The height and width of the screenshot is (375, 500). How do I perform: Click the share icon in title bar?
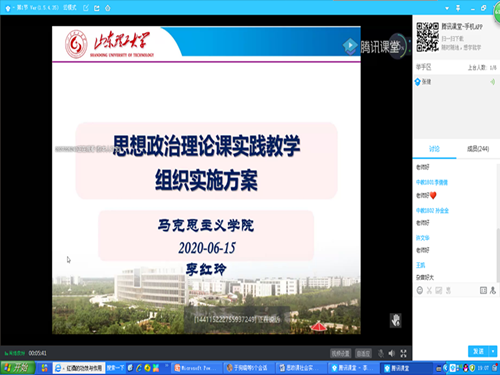pyautogui.click(x=97, y=8)
